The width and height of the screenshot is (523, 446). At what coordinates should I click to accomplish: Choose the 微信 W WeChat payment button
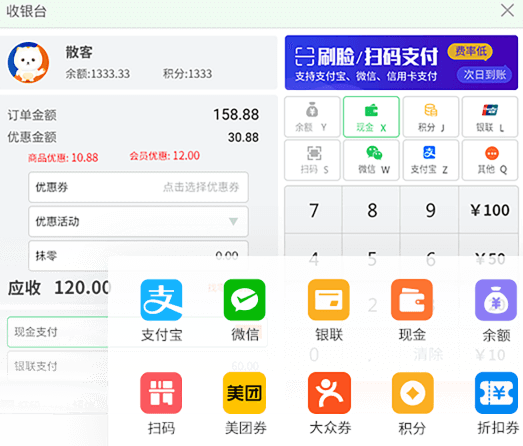(371, 160)
